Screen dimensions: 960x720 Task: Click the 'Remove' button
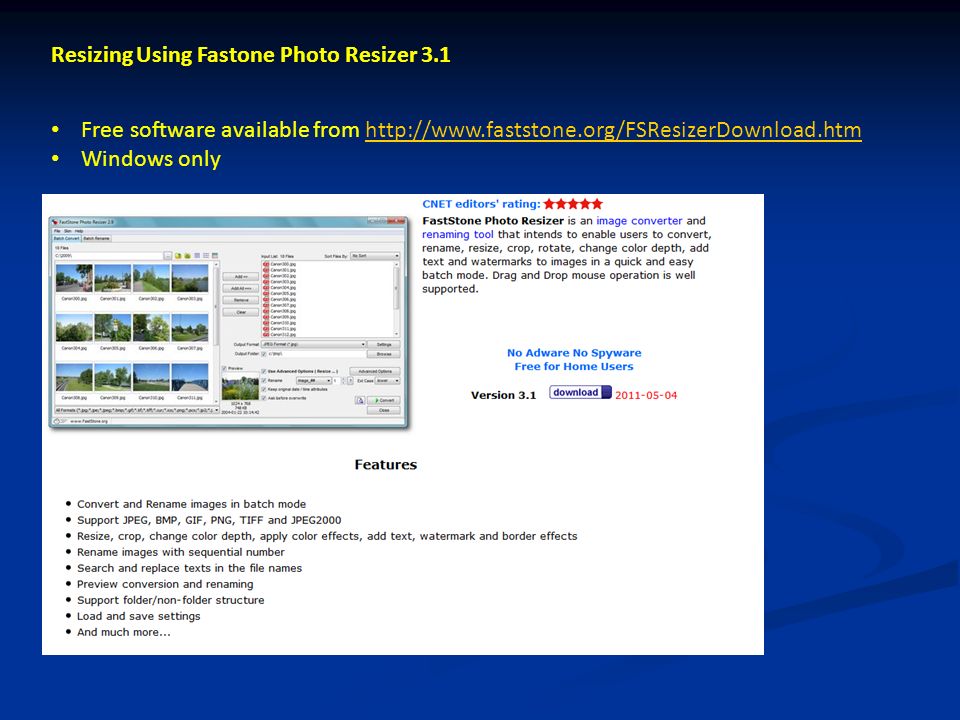pos(241,300)
